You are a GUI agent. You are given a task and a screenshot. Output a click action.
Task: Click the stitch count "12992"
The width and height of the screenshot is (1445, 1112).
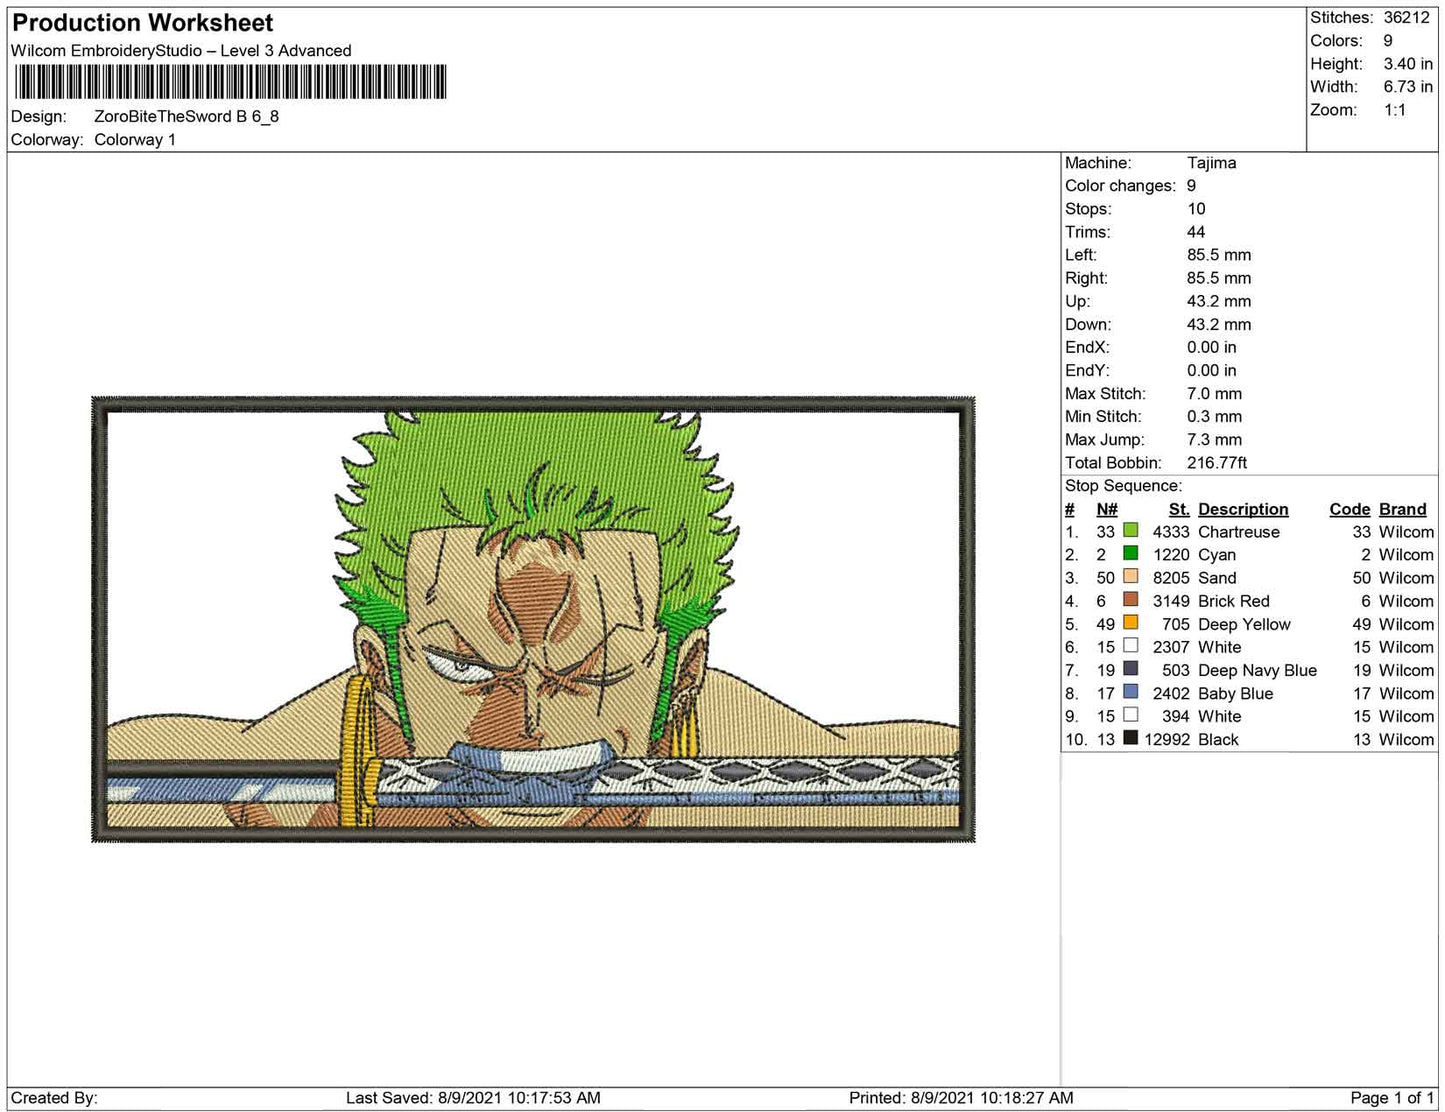coord(1167,739)
